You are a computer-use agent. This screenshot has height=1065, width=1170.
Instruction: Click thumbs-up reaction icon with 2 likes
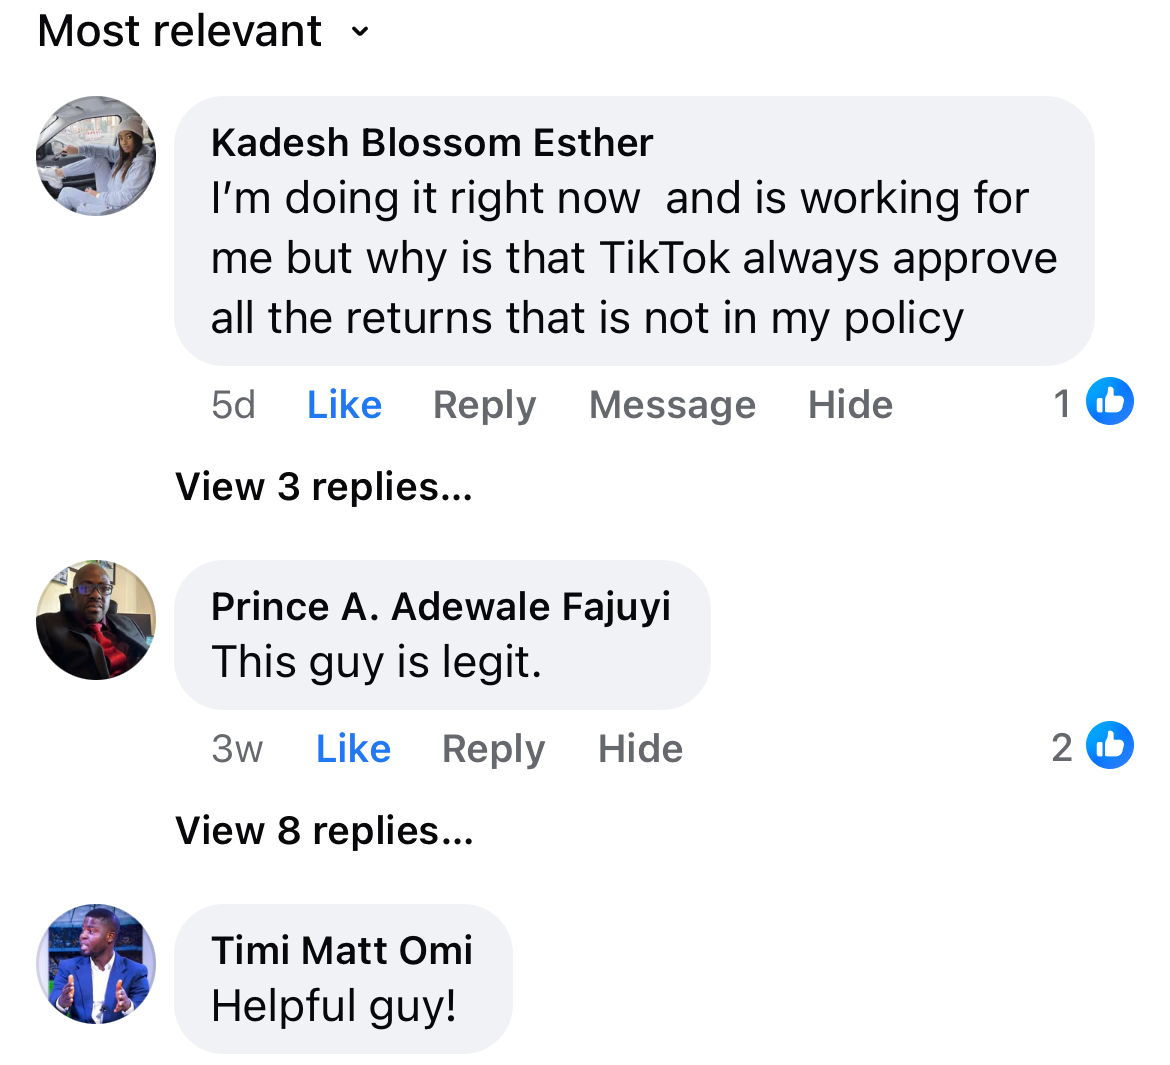[x=1110, y=746]
